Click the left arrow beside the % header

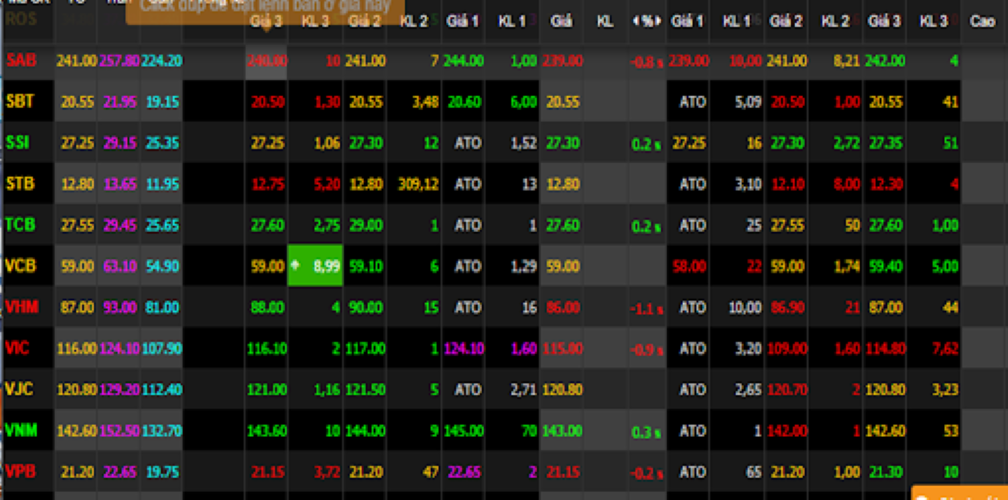point(636,21)
